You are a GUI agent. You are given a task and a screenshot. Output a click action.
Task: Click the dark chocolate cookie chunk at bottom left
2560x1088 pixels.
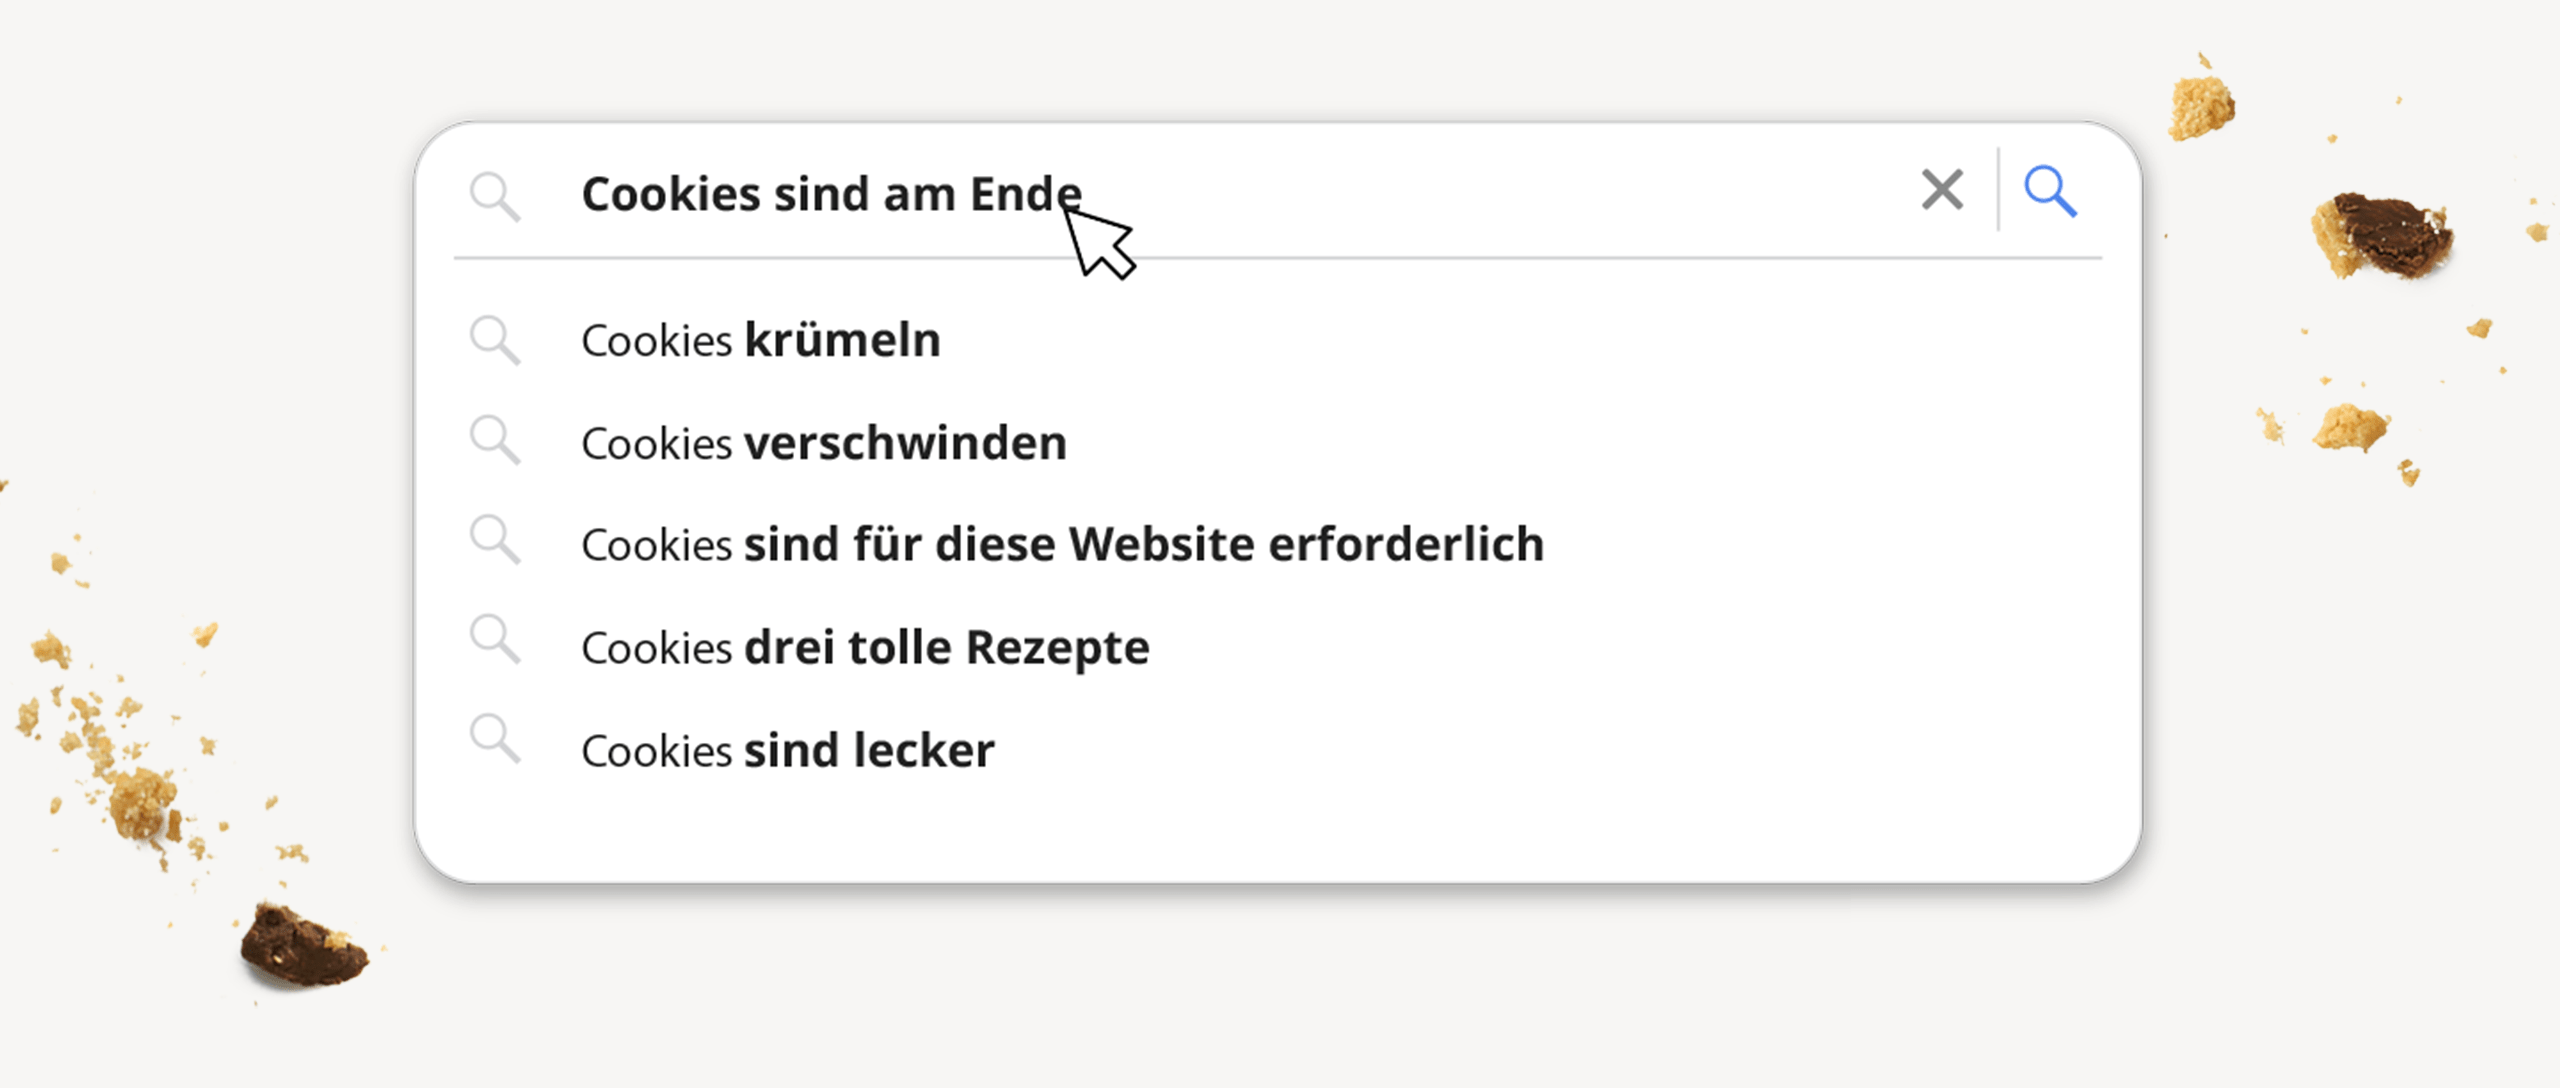[304, 947]
